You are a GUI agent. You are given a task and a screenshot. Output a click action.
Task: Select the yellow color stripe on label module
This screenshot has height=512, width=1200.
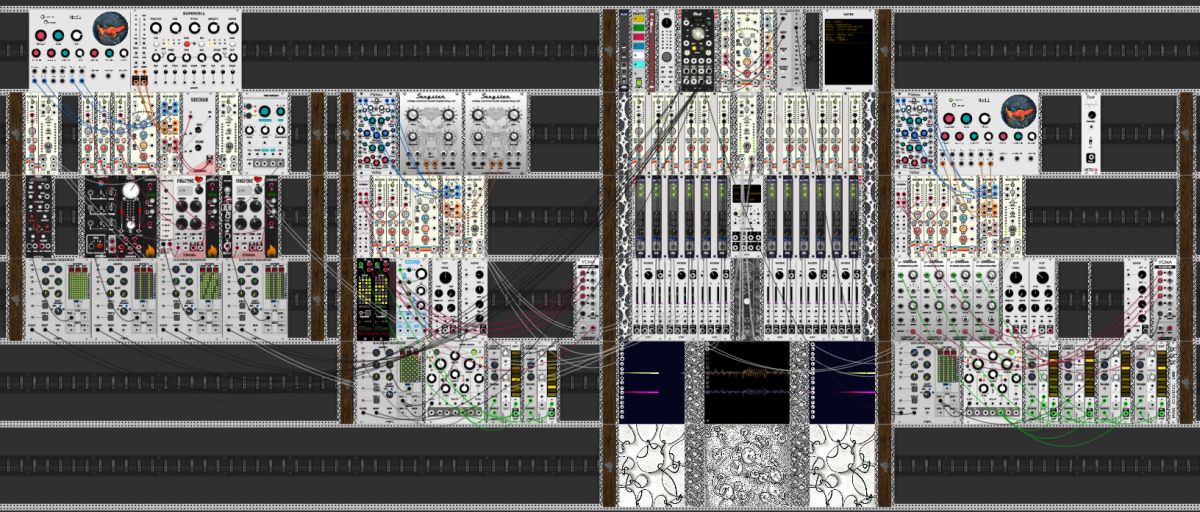click(639, 18)
